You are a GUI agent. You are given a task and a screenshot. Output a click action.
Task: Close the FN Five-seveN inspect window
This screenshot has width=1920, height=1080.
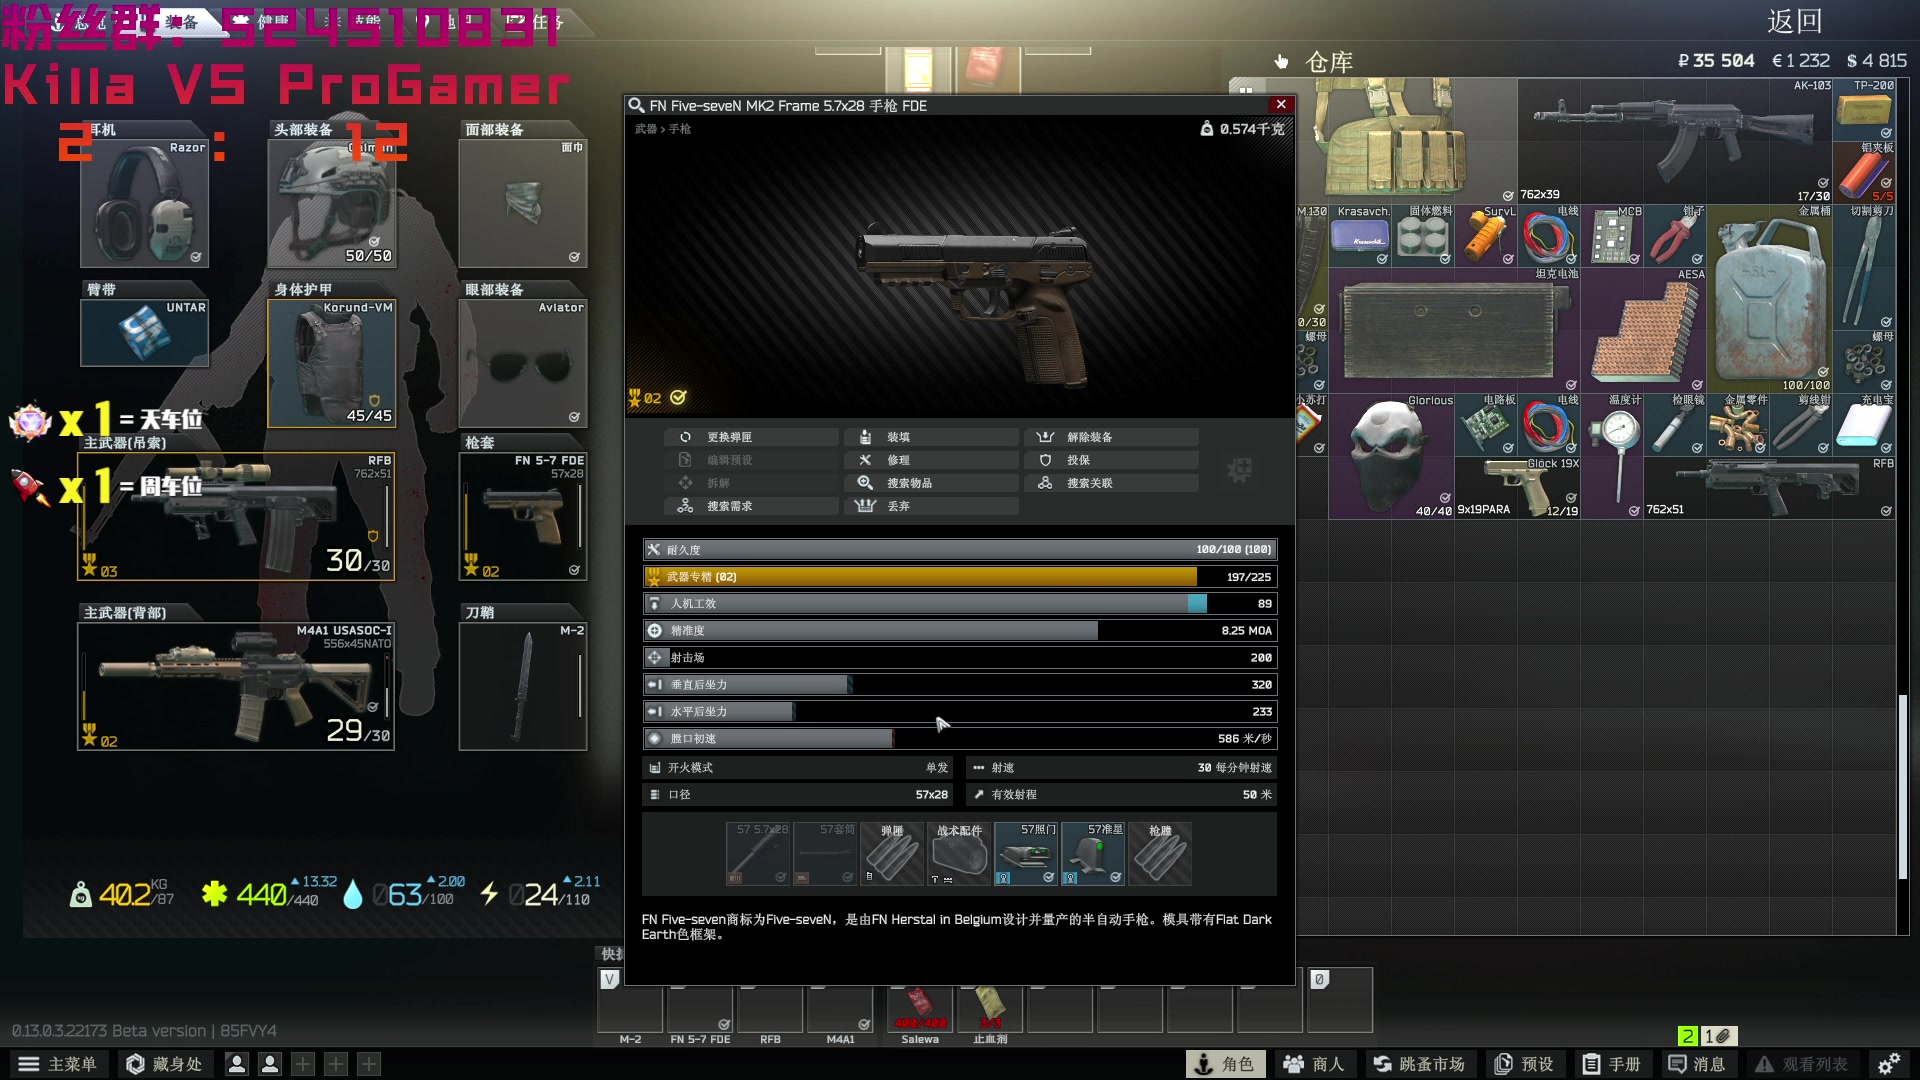[x=1280, y=105]
